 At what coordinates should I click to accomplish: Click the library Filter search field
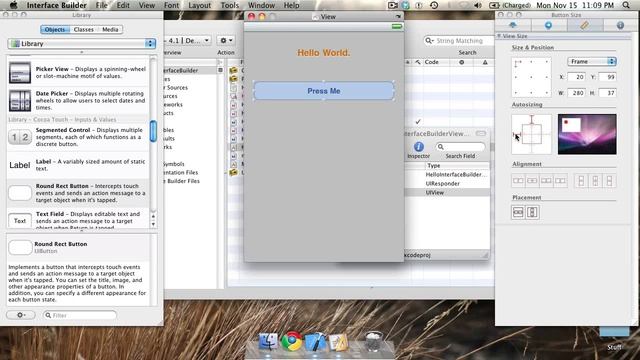click(80, 315)
